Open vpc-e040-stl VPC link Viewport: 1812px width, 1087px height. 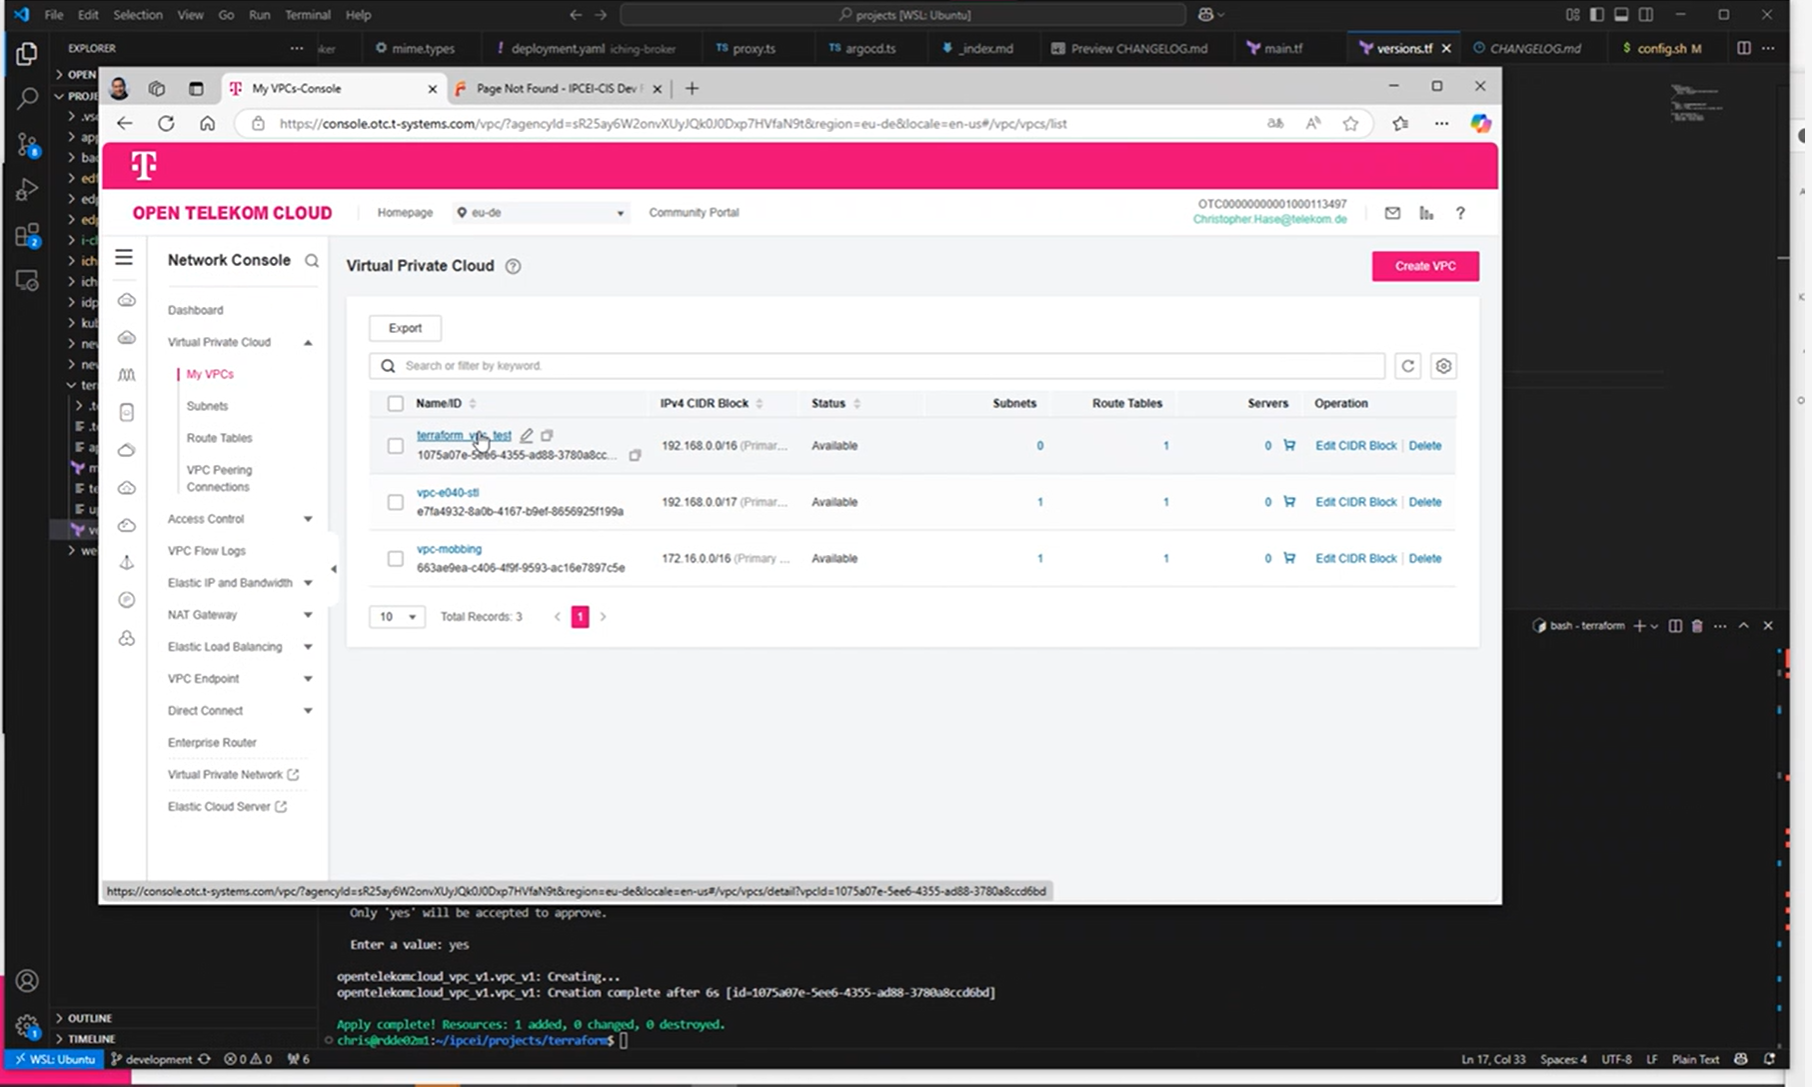[448, 492]
